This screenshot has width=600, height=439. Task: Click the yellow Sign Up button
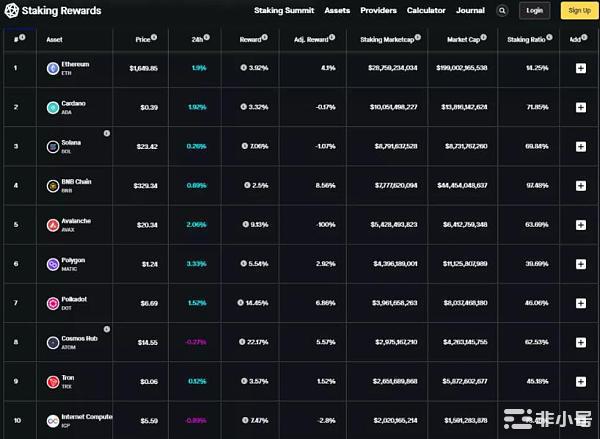click(x=579, y=11)
